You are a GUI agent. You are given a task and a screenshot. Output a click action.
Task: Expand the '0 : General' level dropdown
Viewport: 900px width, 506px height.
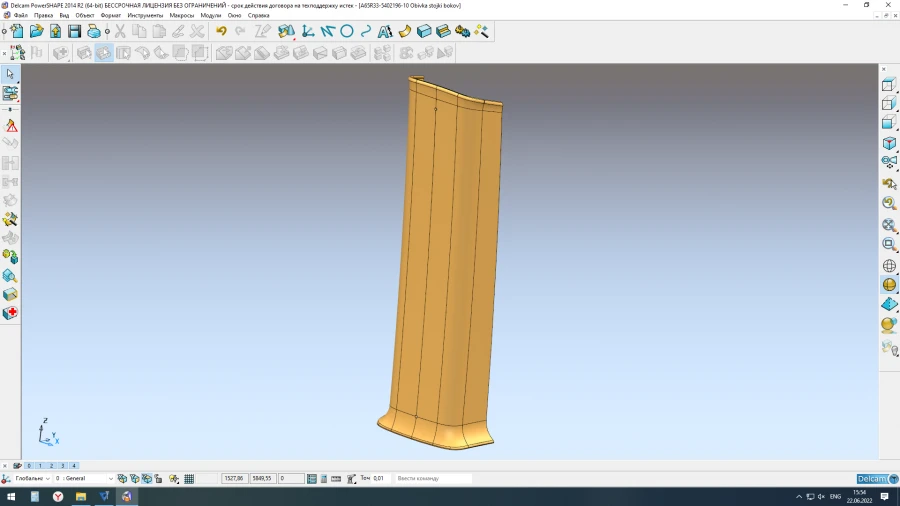(x=109, y=479)
